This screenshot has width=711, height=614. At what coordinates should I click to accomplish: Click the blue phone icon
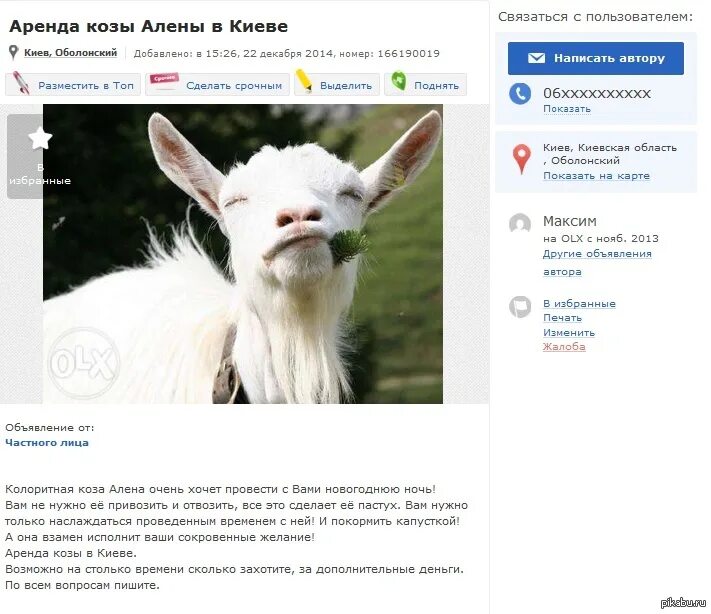(520, 94)
